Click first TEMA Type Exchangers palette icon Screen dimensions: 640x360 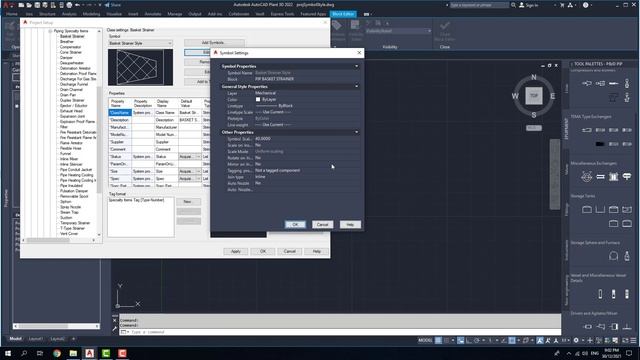(587, 130)
